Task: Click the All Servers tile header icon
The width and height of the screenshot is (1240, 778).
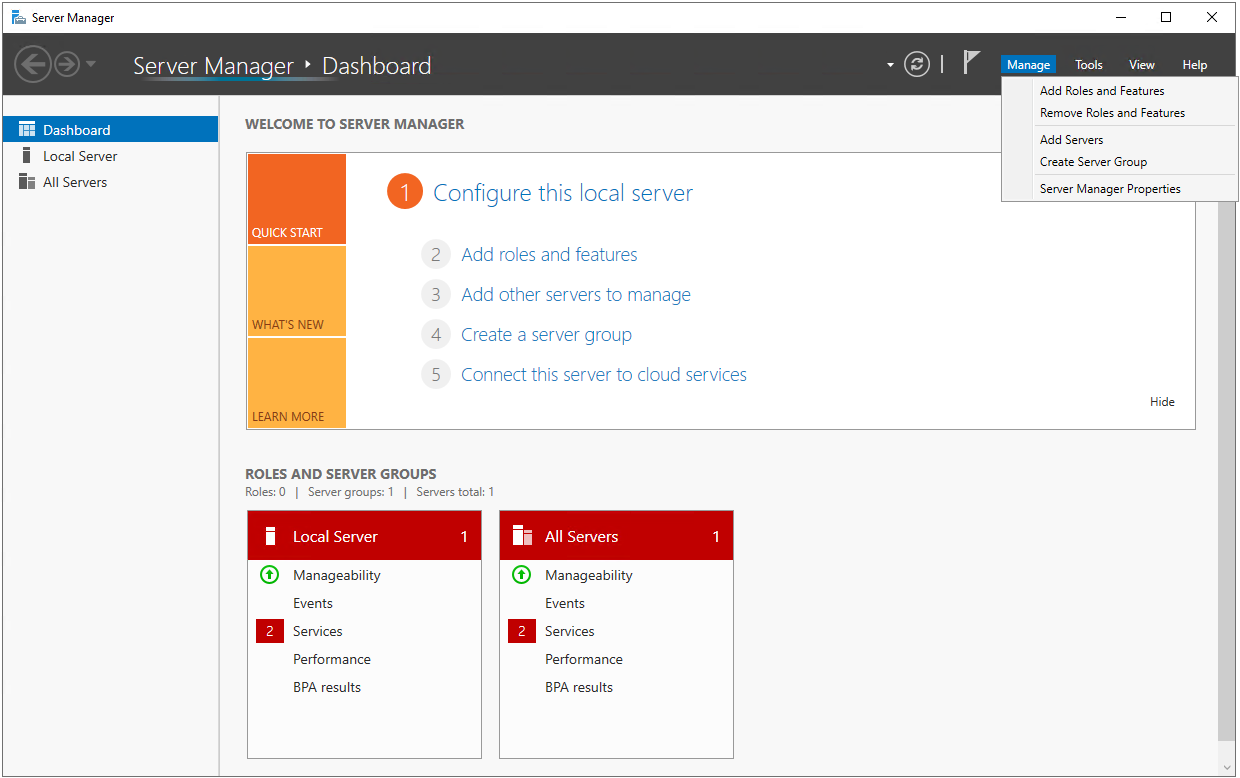Action: click(522, 536)
